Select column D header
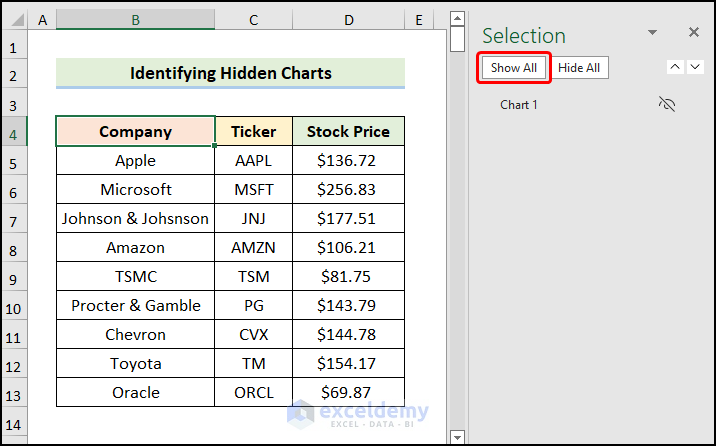This screenshot has width=716, height=446. click(x=348, y=20)
